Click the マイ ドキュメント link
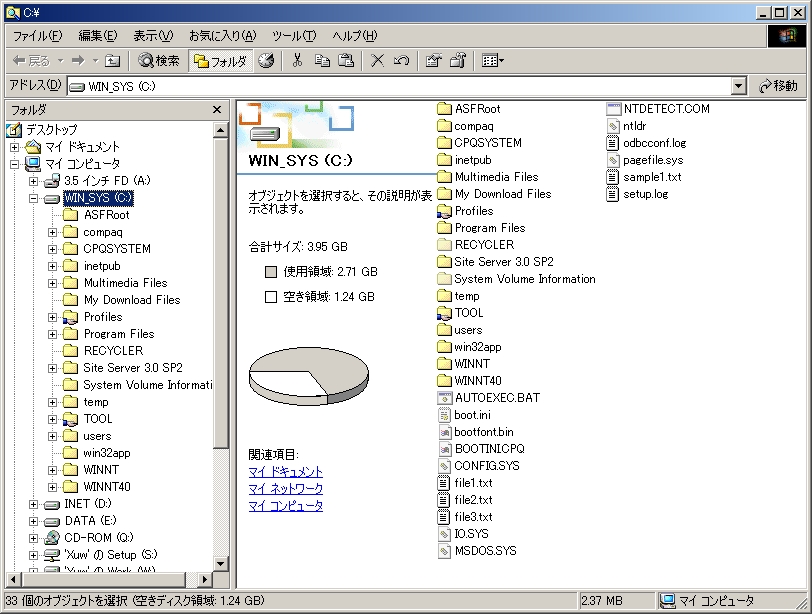 [x=286, y=472]
